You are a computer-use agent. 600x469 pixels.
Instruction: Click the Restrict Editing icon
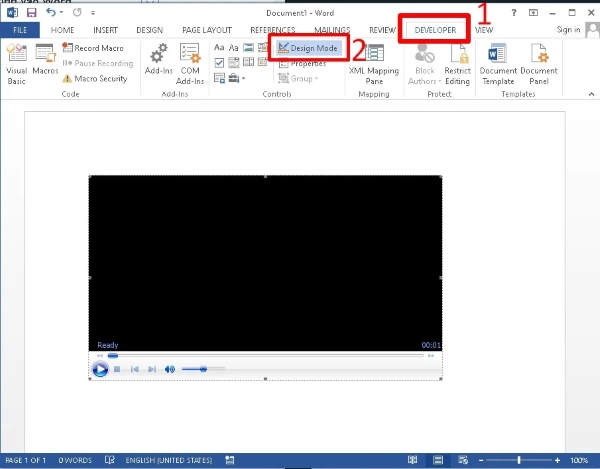click(x=457, y=60)
